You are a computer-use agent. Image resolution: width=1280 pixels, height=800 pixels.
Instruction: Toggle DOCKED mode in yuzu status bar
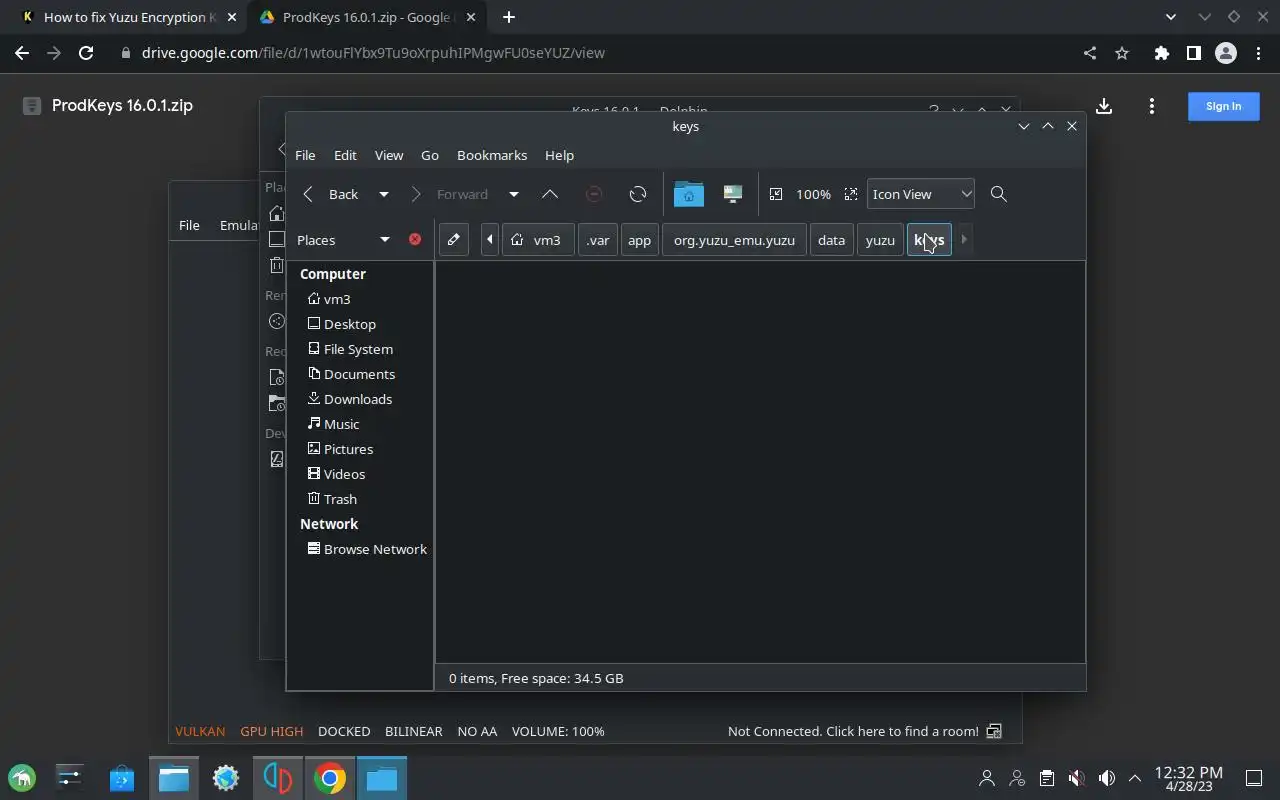tap(344, 731)
